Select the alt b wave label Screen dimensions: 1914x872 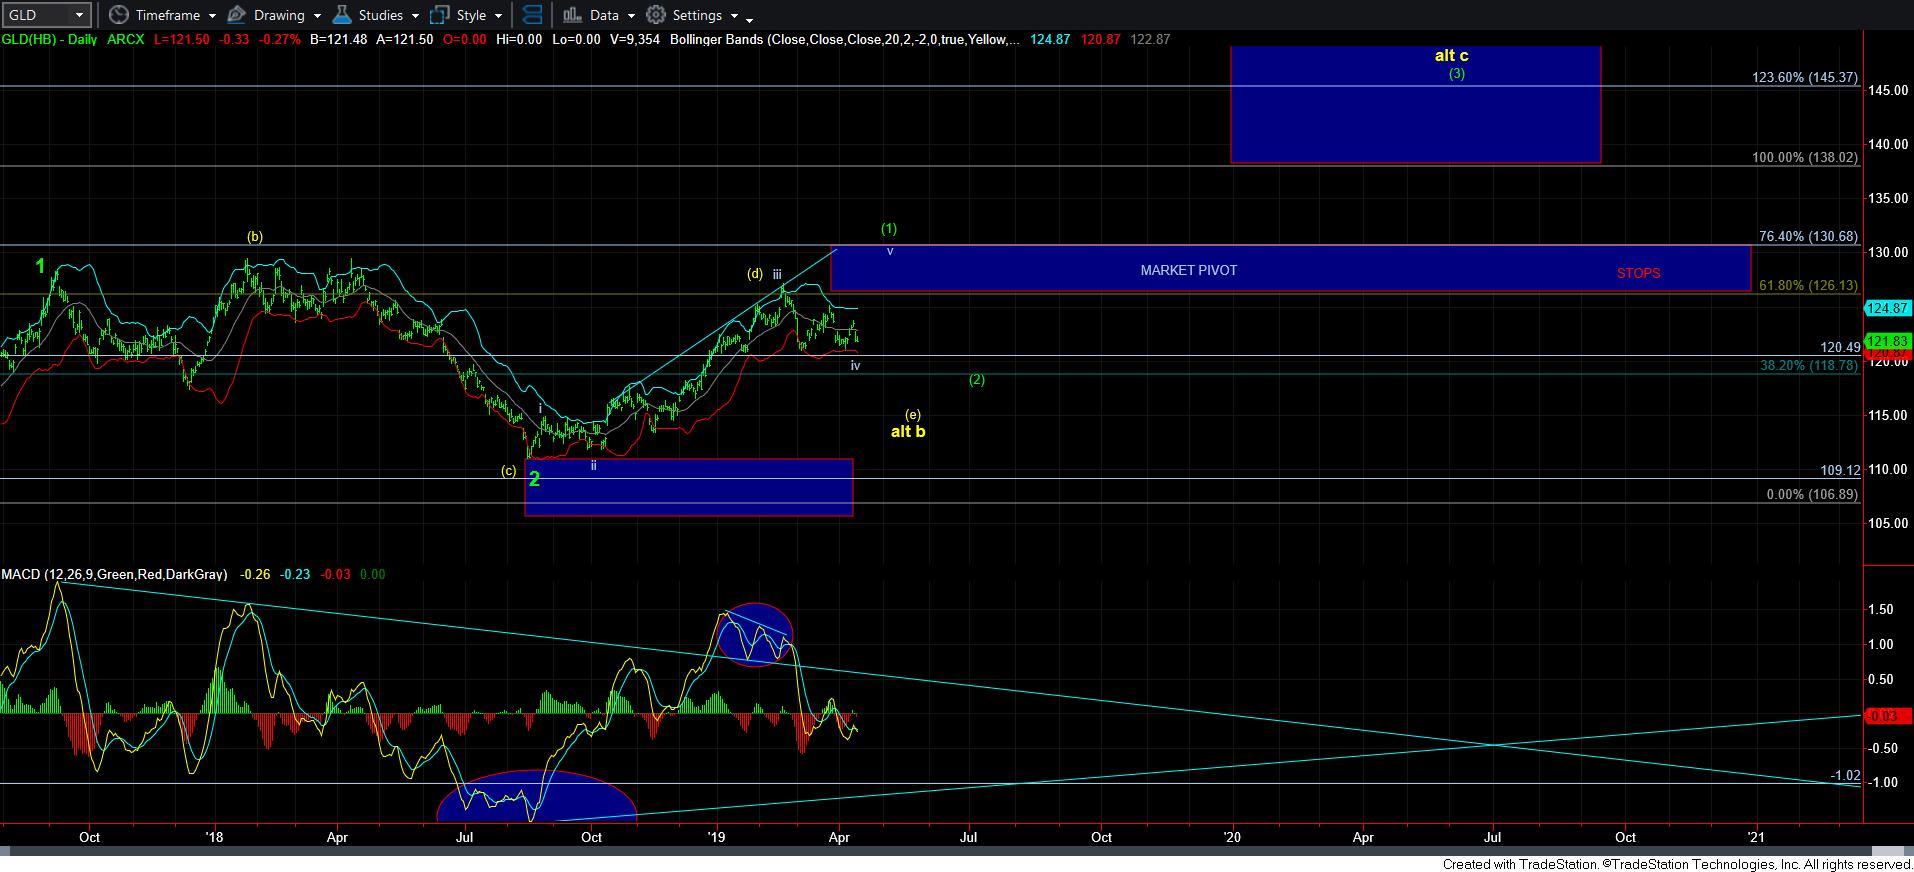[908, 432]
